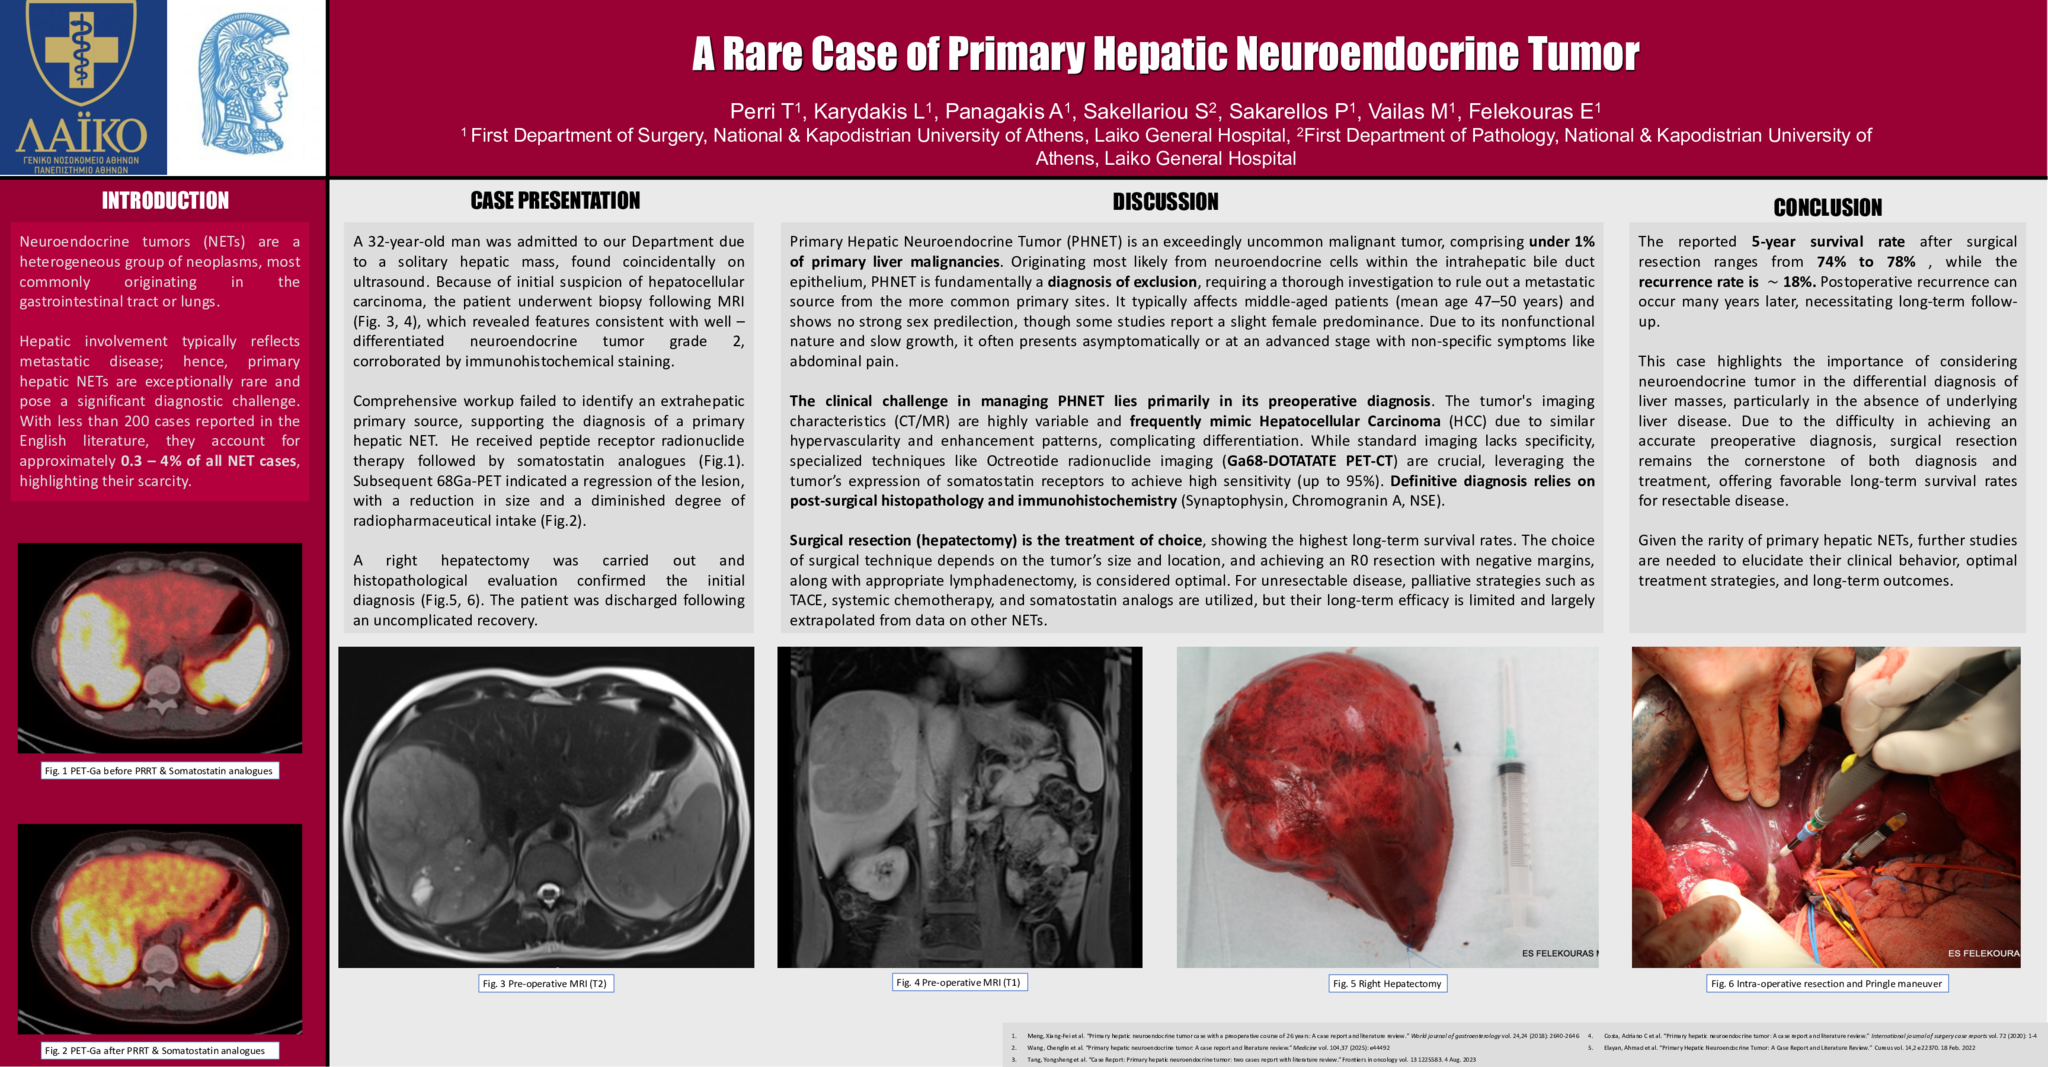Click the Athena head university emblem

[x=244, y=84]
